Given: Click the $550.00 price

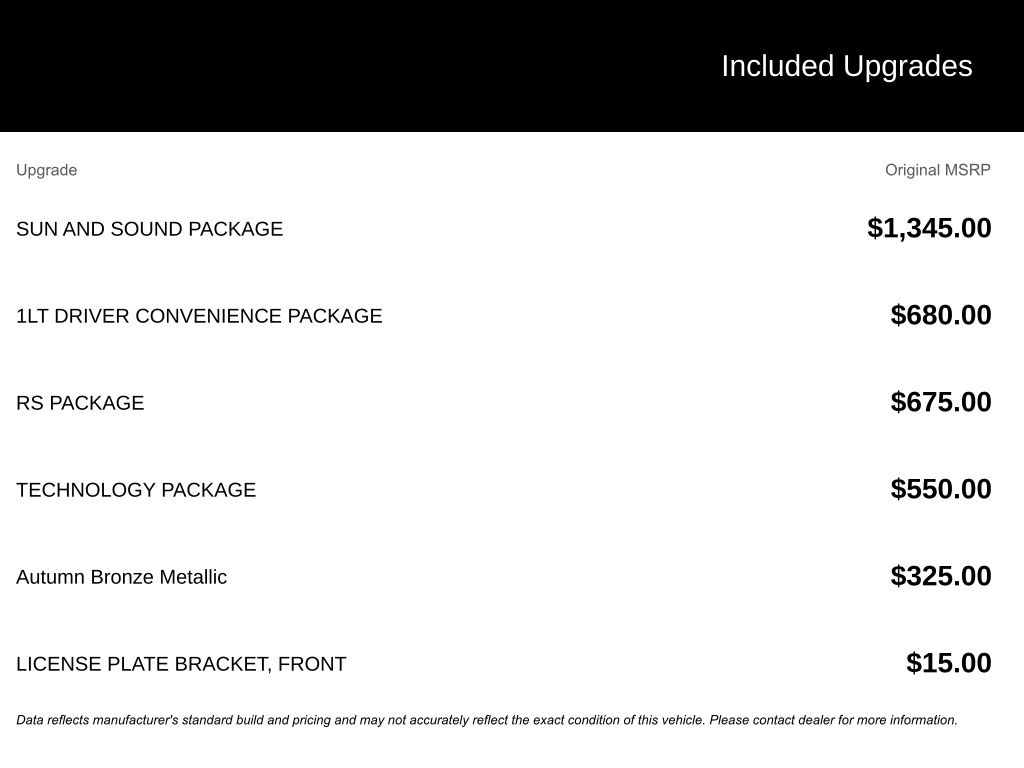Looking at the screenshot, I should [941, 489].
